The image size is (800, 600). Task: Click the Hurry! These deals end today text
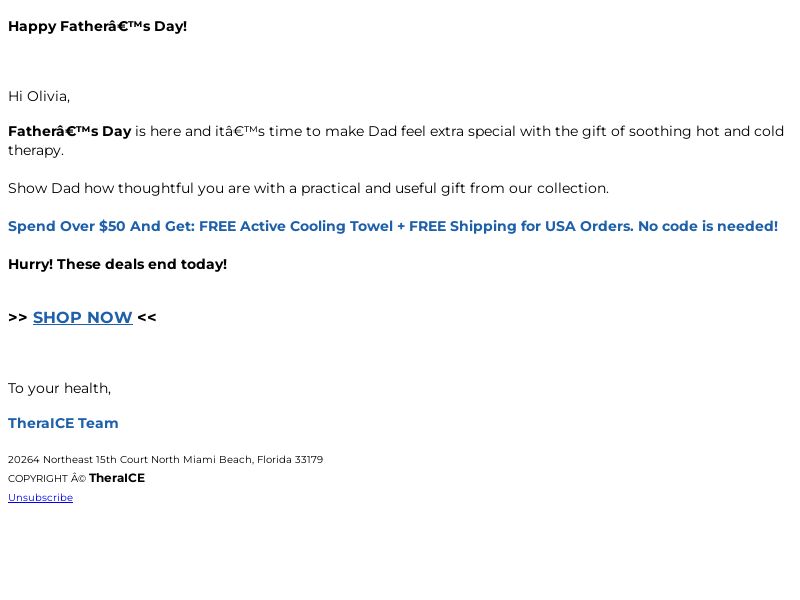coord(117,264)
